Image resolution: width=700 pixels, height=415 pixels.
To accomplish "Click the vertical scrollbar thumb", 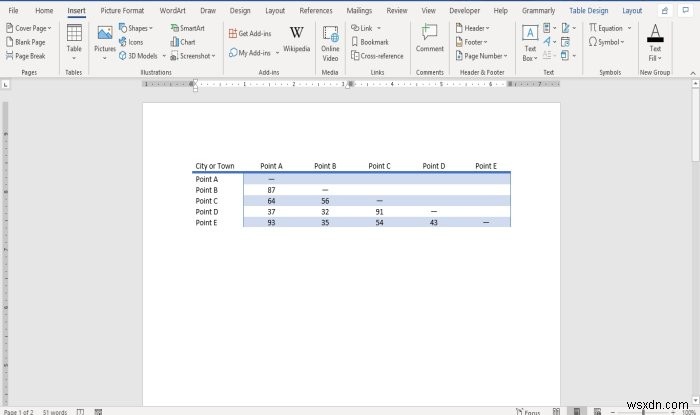I will pos(696,124).
